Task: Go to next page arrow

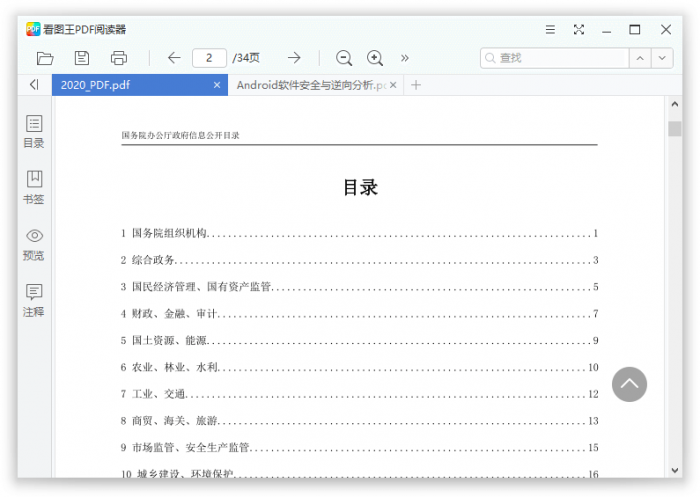Action: pos(294,58)
